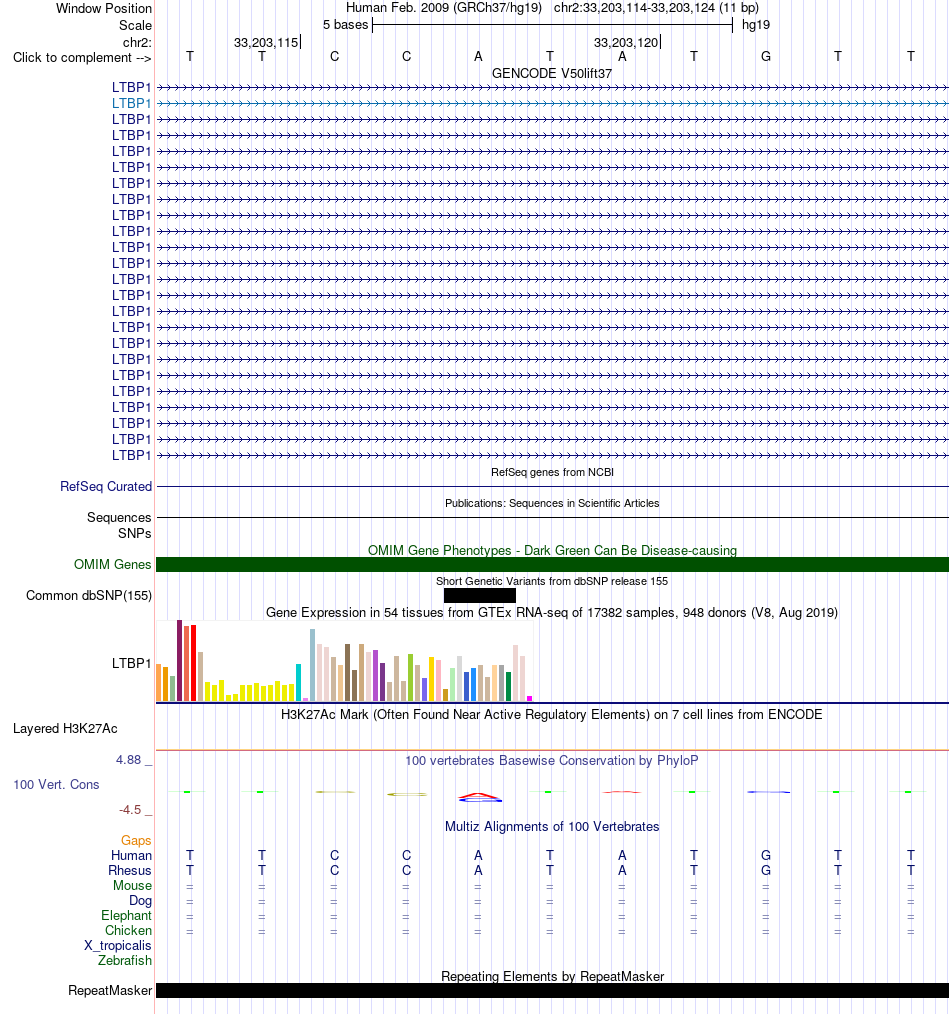
Task: Click the red PhyloP peak in conservation track
Action: 479,795
